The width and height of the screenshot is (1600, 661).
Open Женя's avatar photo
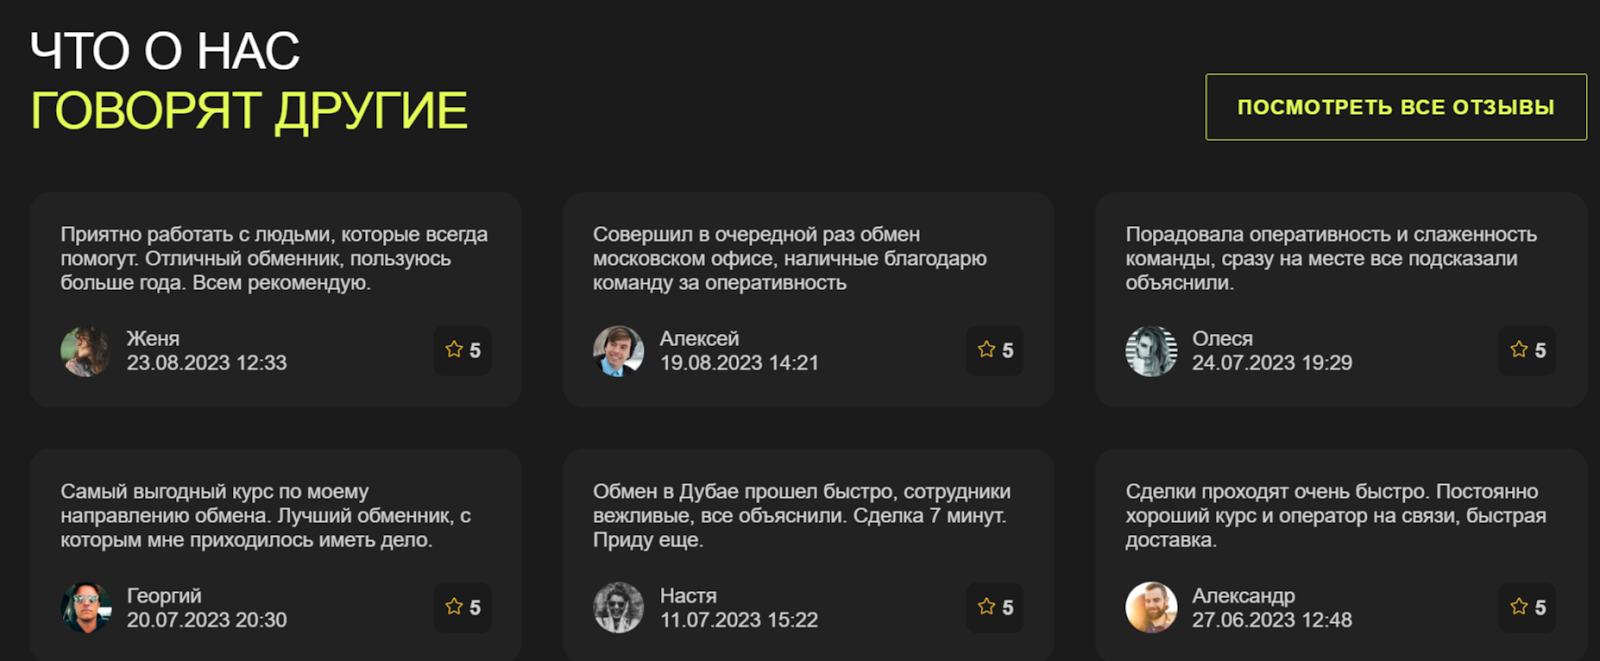point(86,351)
